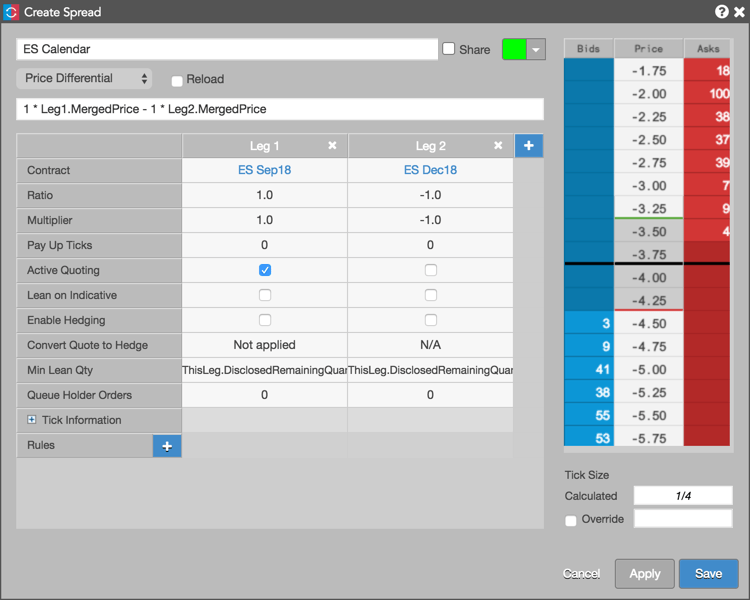Click the Leg 1 column header

pos(265,145)
